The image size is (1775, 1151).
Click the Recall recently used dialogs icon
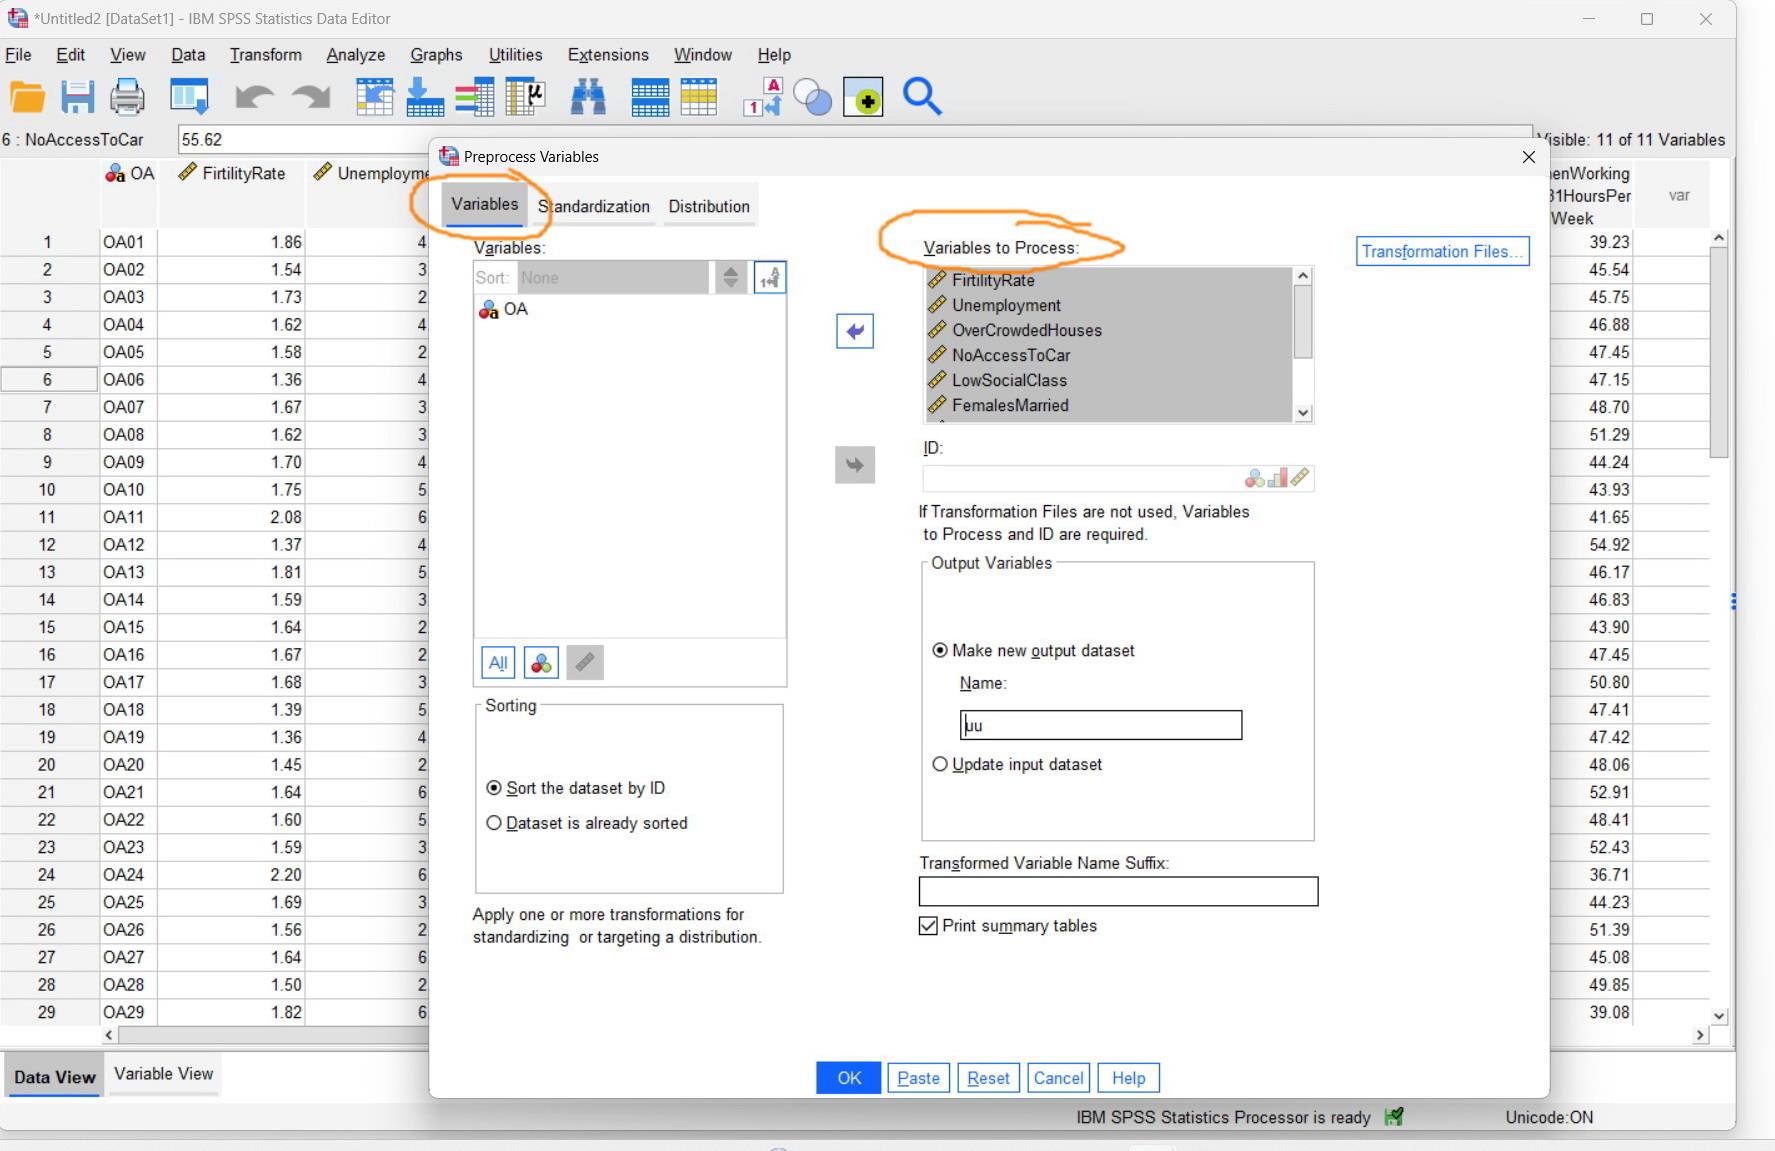tap(190, 97)
